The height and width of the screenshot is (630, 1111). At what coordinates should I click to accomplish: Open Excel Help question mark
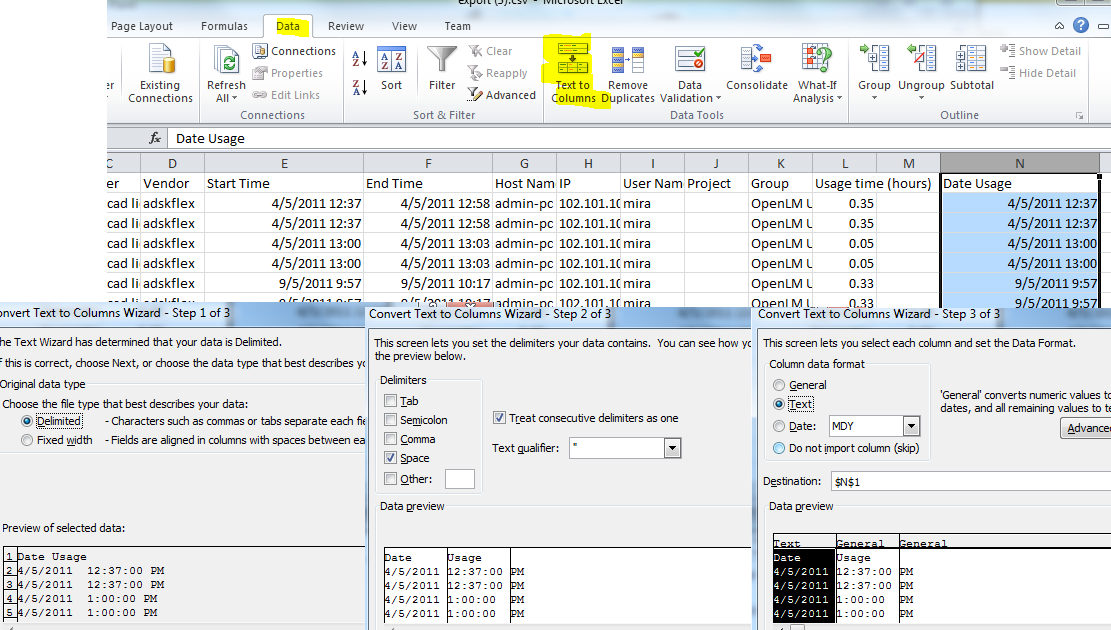coord(1081,26)
